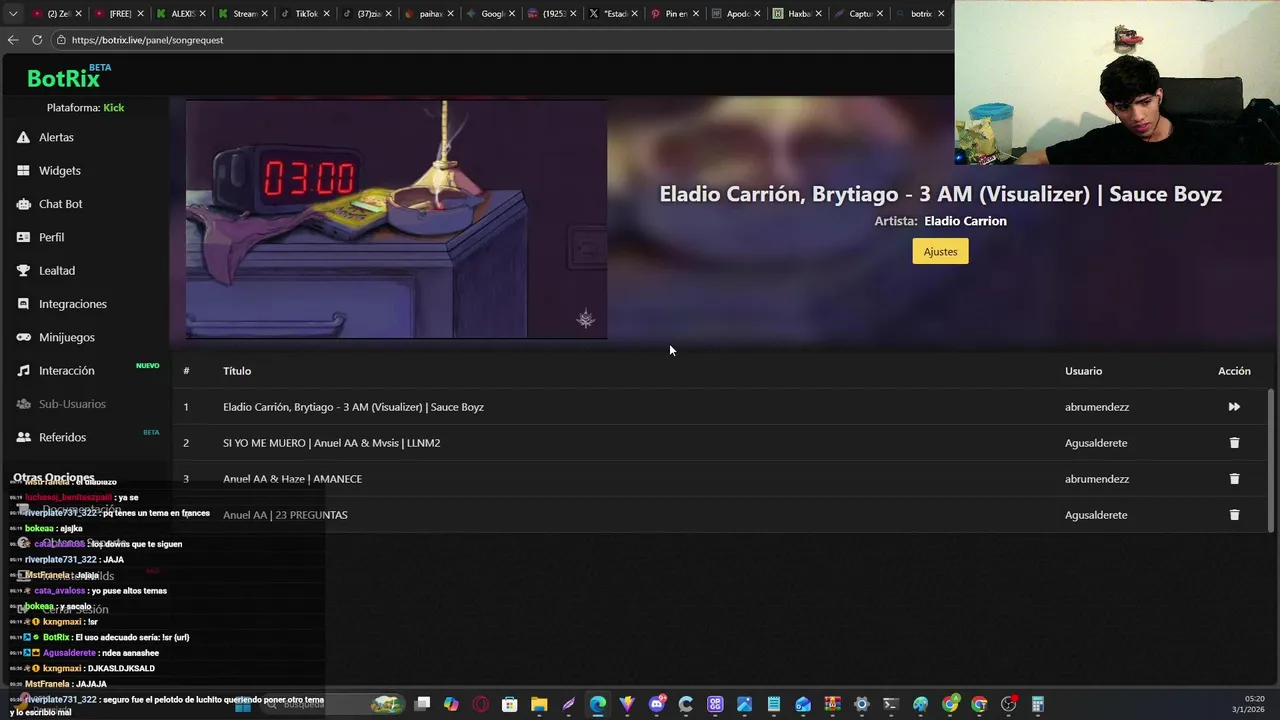Click the Alertas warning triangle icon
This screenshot has height=720, width=1280.
point(23,137)
